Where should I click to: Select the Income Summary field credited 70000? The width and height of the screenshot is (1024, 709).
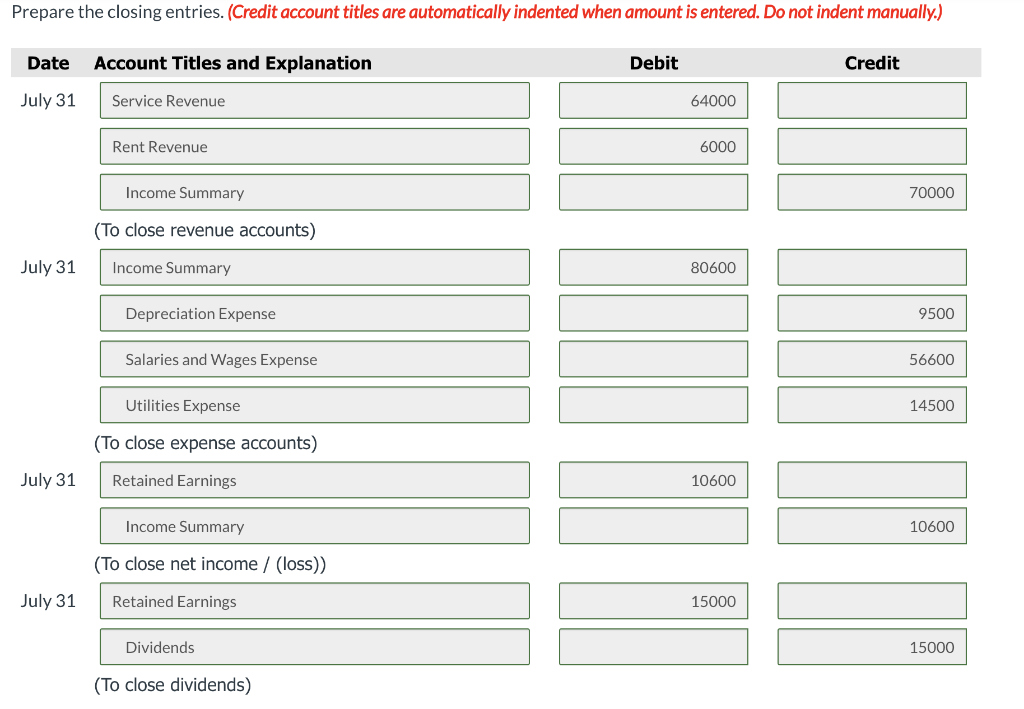click(315, 192)
